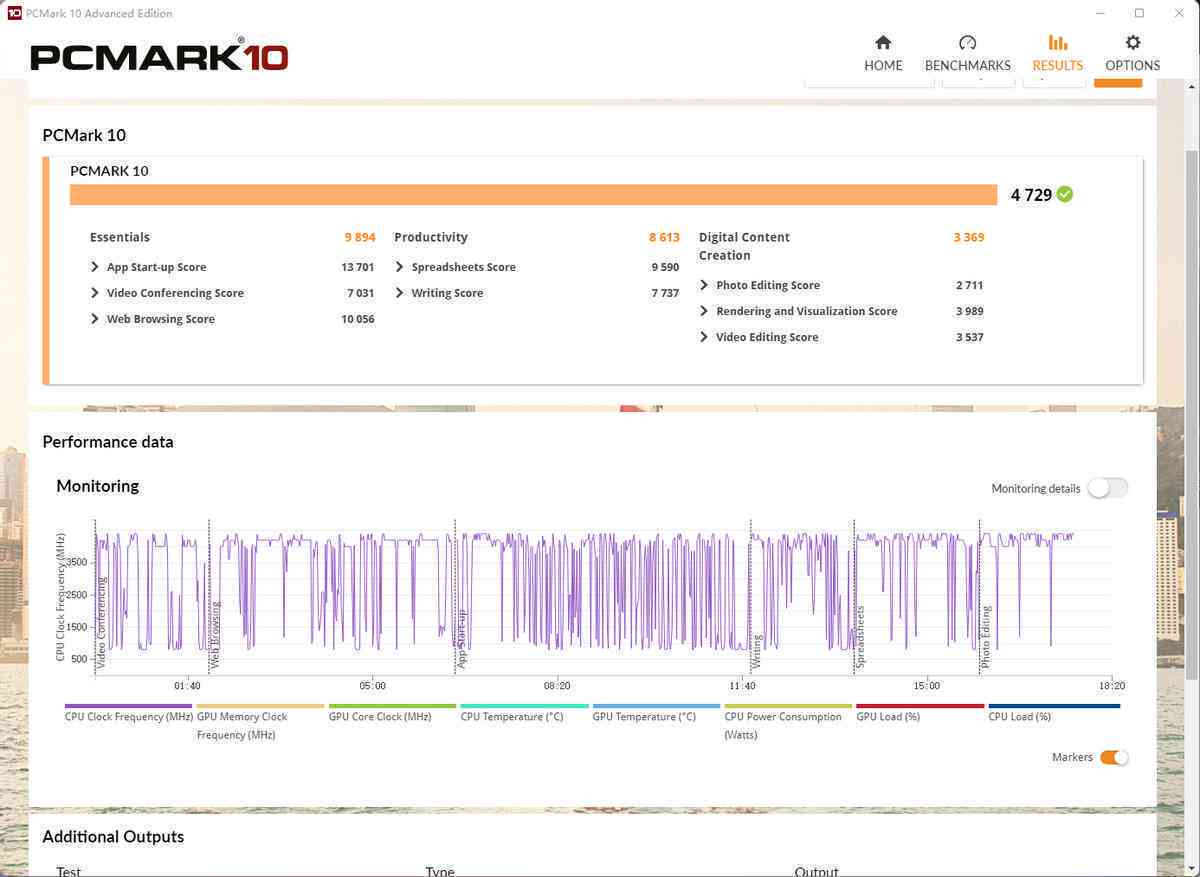The image size is (1200, 877).
Task: Click the overall score 4 729
Action: pyautogui.click(x=1031, y=195)
